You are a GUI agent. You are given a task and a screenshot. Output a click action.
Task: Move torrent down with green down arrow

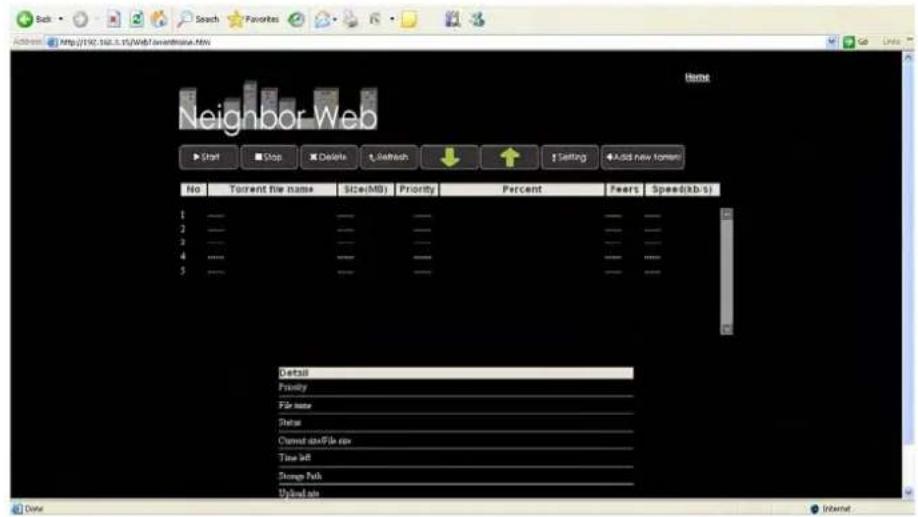click(450, 157)
